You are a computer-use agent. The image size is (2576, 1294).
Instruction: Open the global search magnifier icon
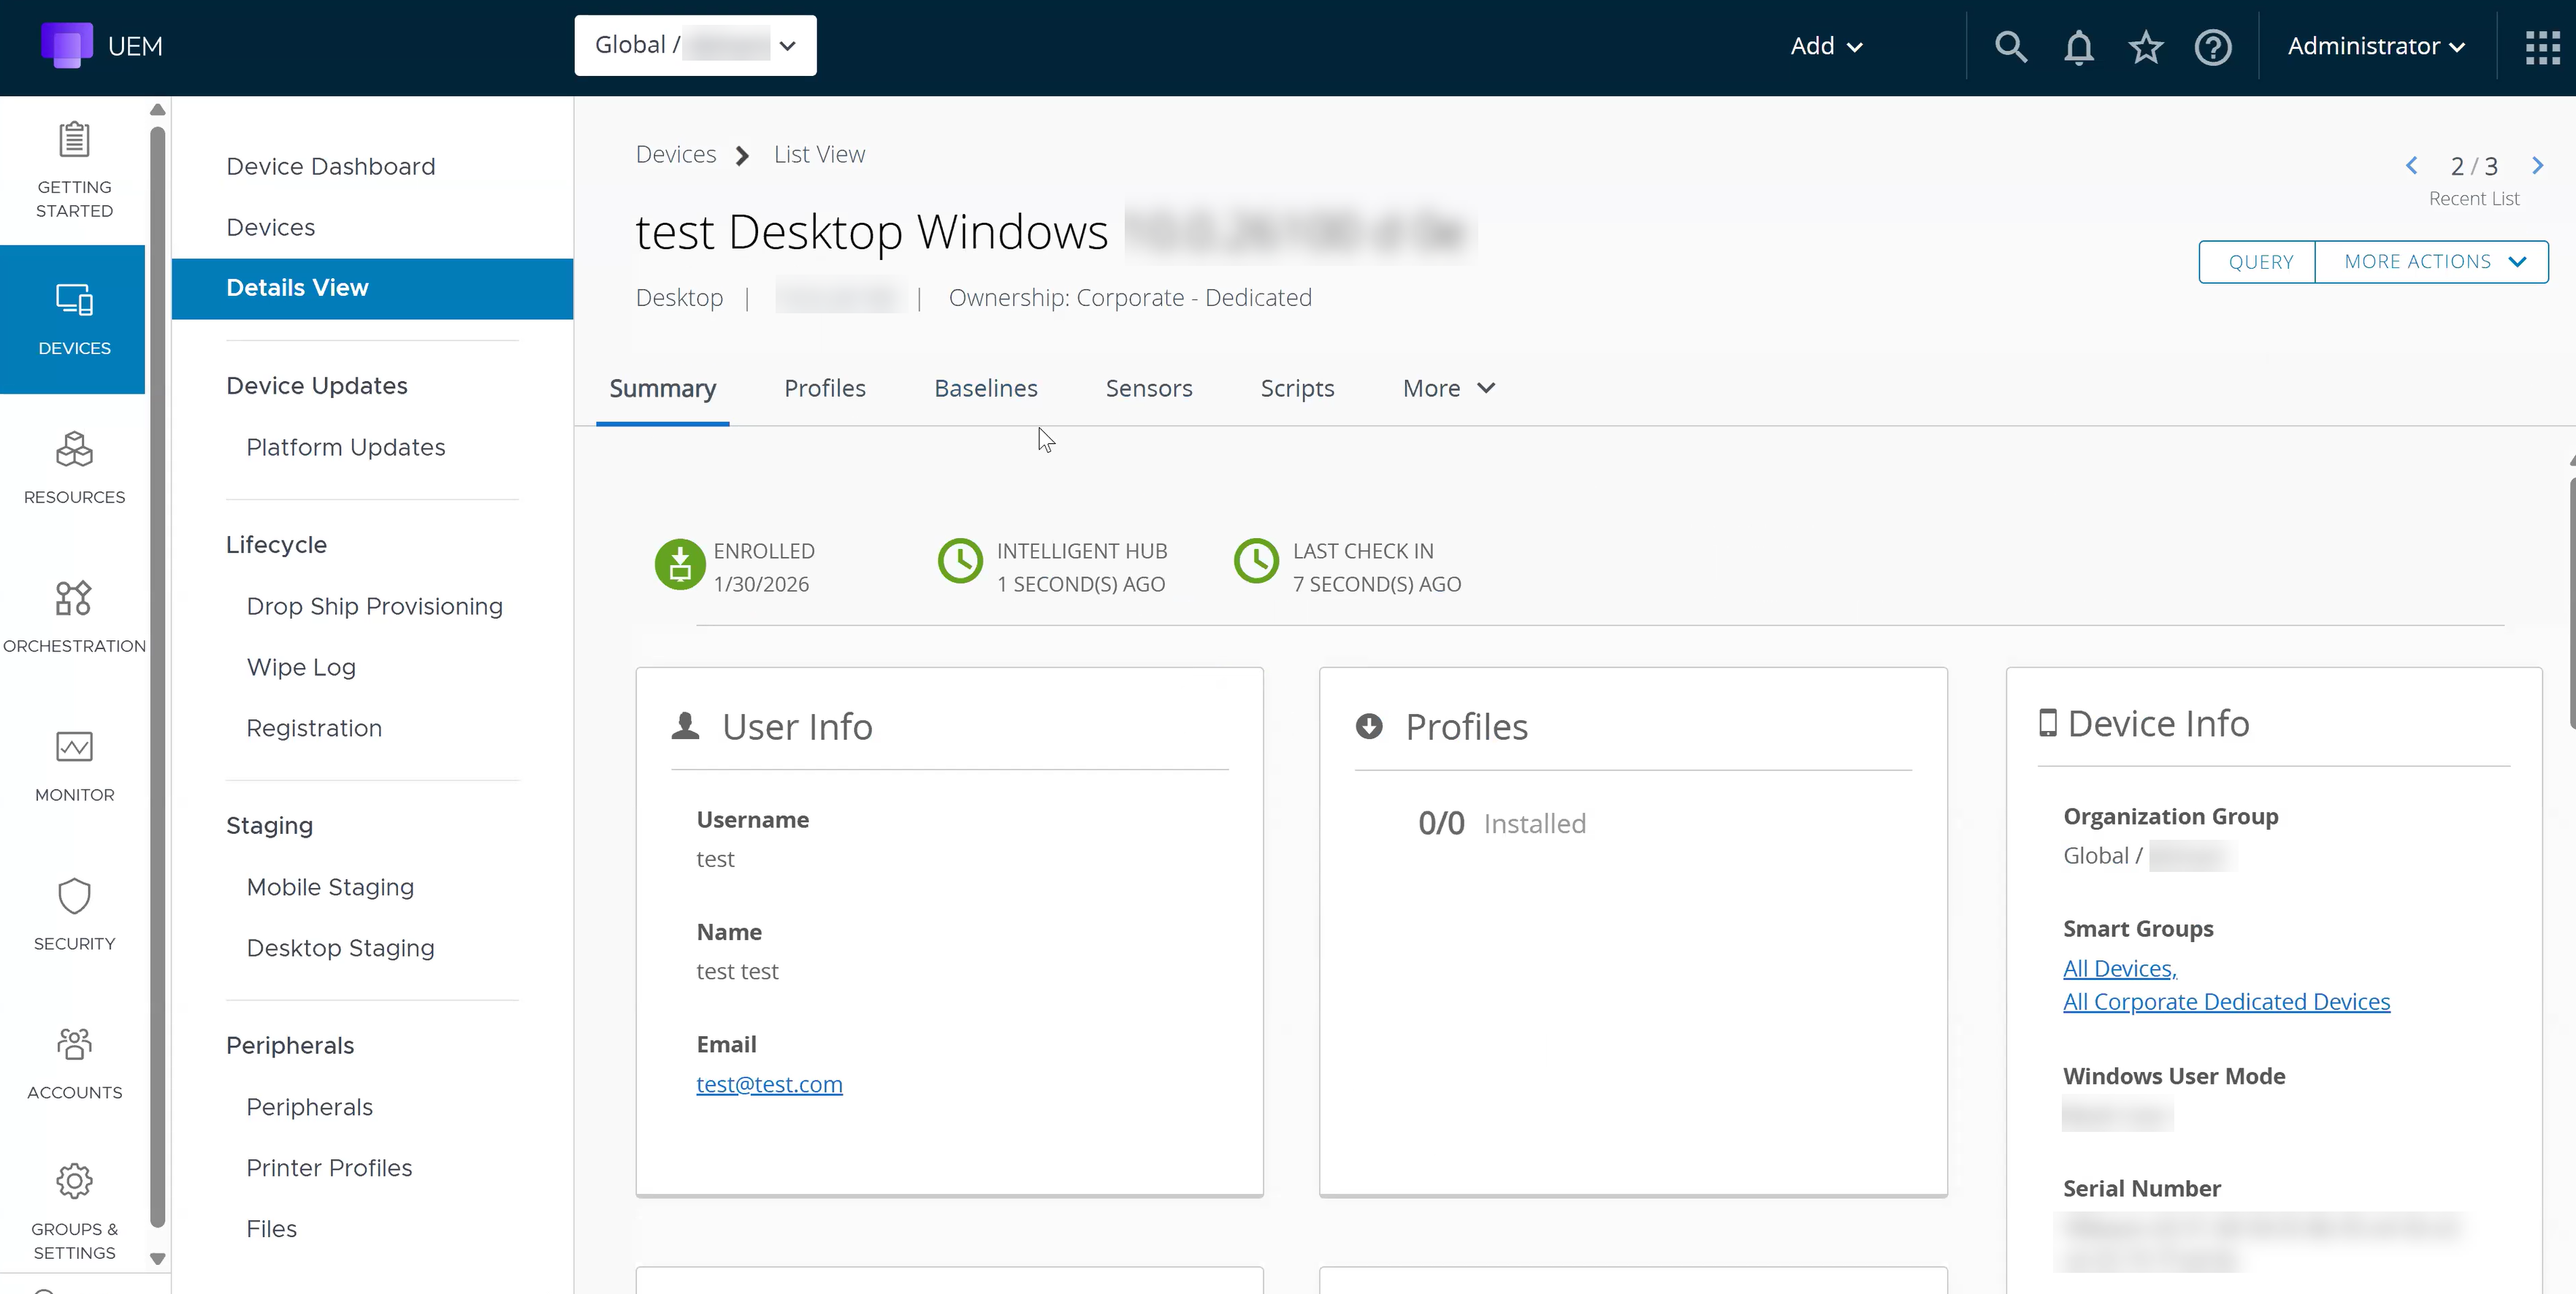point(2011,47)
